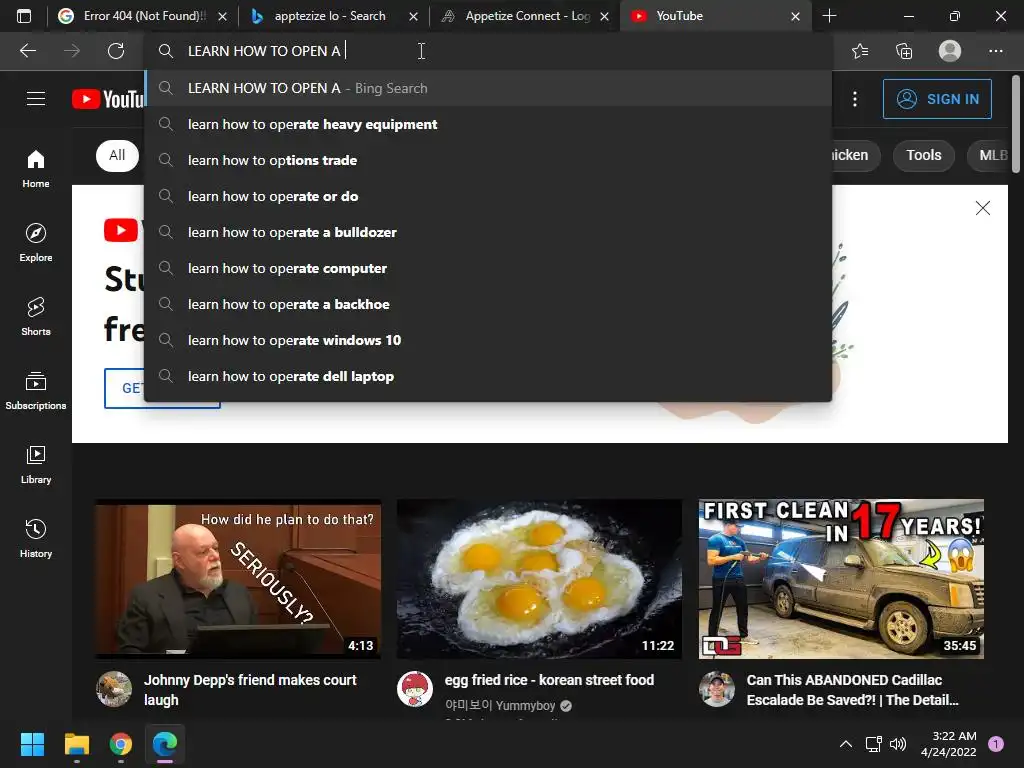Go to Home in YouTube sidebar
1024x768 pixels.
tap(36, 168)
